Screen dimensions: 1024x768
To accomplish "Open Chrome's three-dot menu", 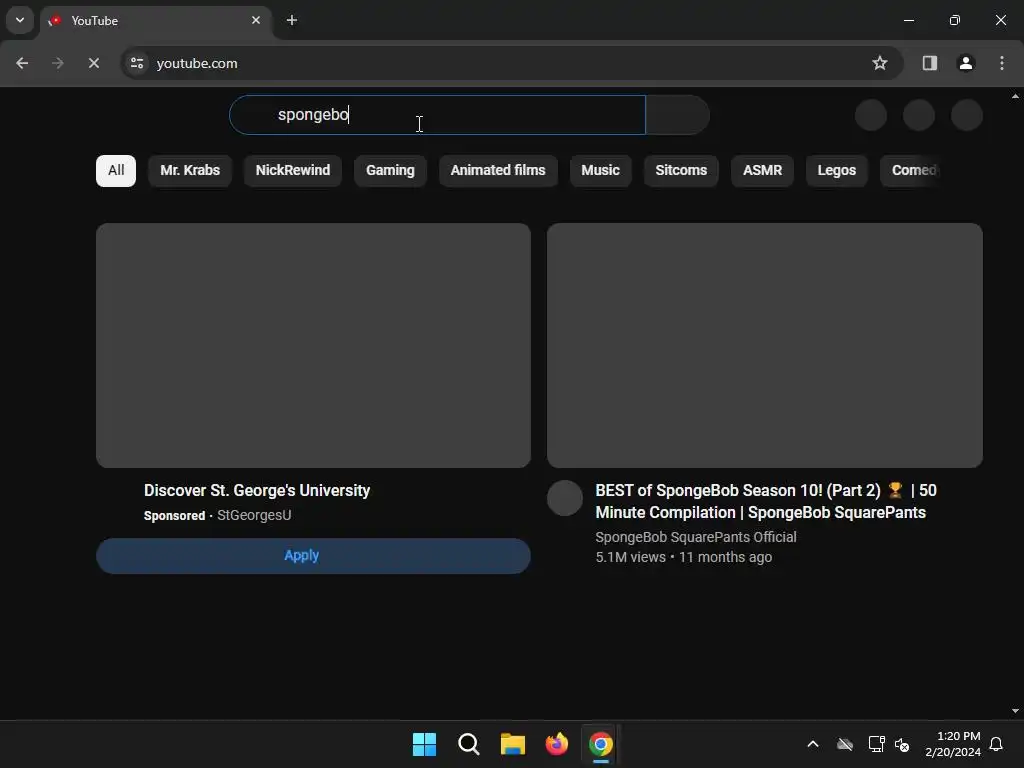I will point(1001,63).
